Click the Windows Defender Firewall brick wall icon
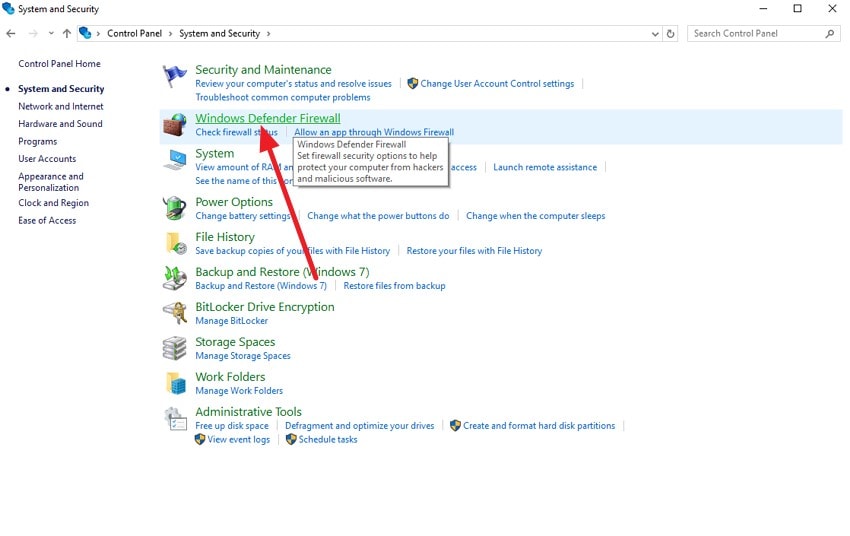Image resolution: width=850 pixels, height=536 pixels. 175,125
